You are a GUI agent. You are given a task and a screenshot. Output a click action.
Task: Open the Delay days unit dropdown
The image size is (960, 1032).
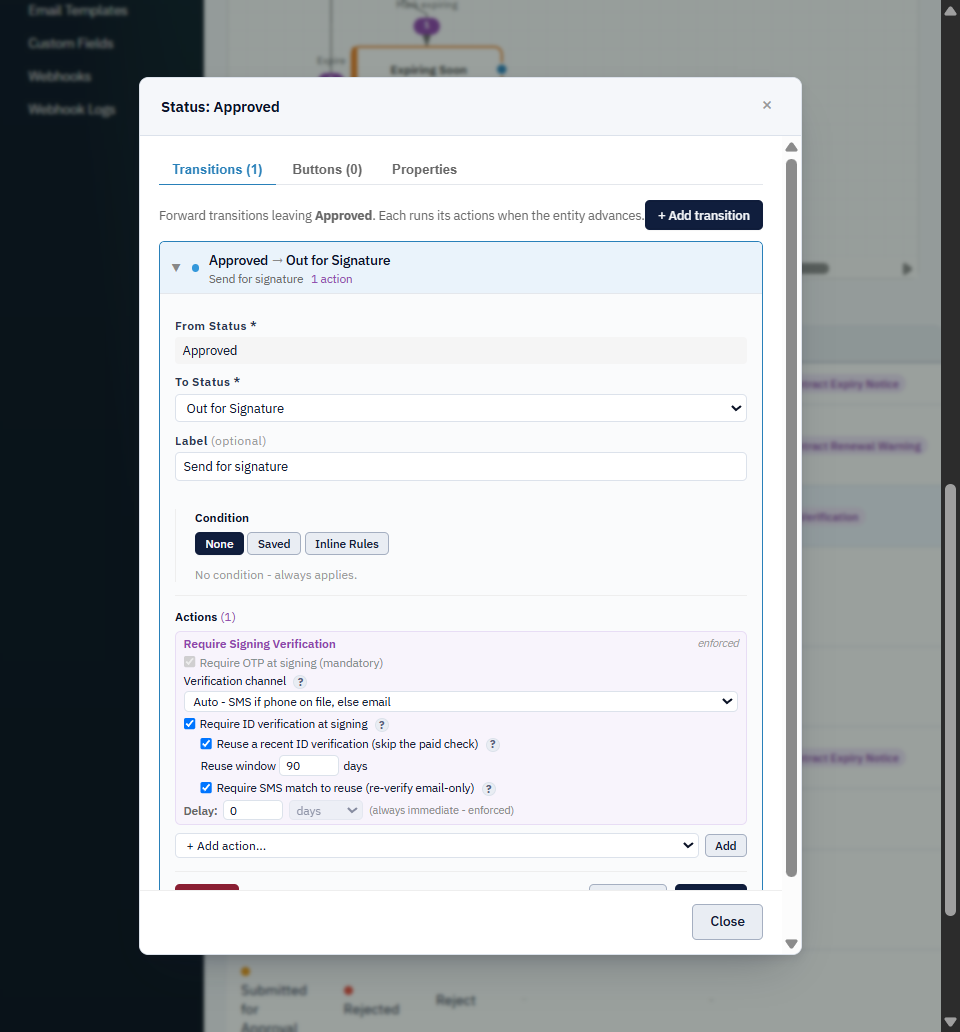[x=326, y=810]
